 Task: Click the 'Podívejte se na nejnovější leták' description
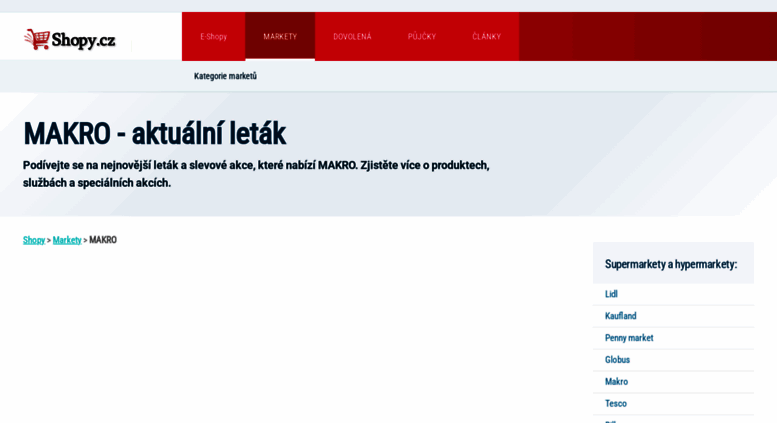coord(256,174)
